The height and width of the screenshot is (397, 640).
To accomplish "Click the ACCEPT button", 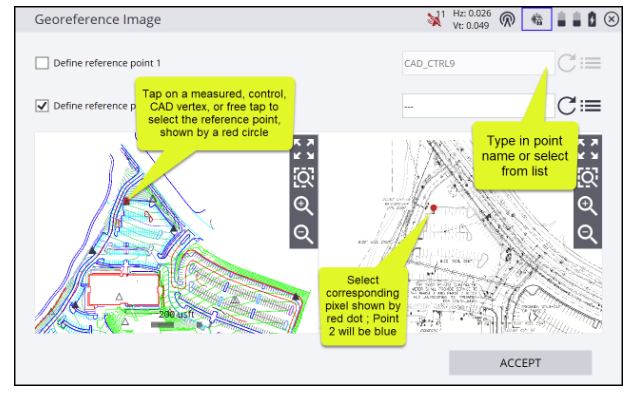I will [x=520, y=363].
